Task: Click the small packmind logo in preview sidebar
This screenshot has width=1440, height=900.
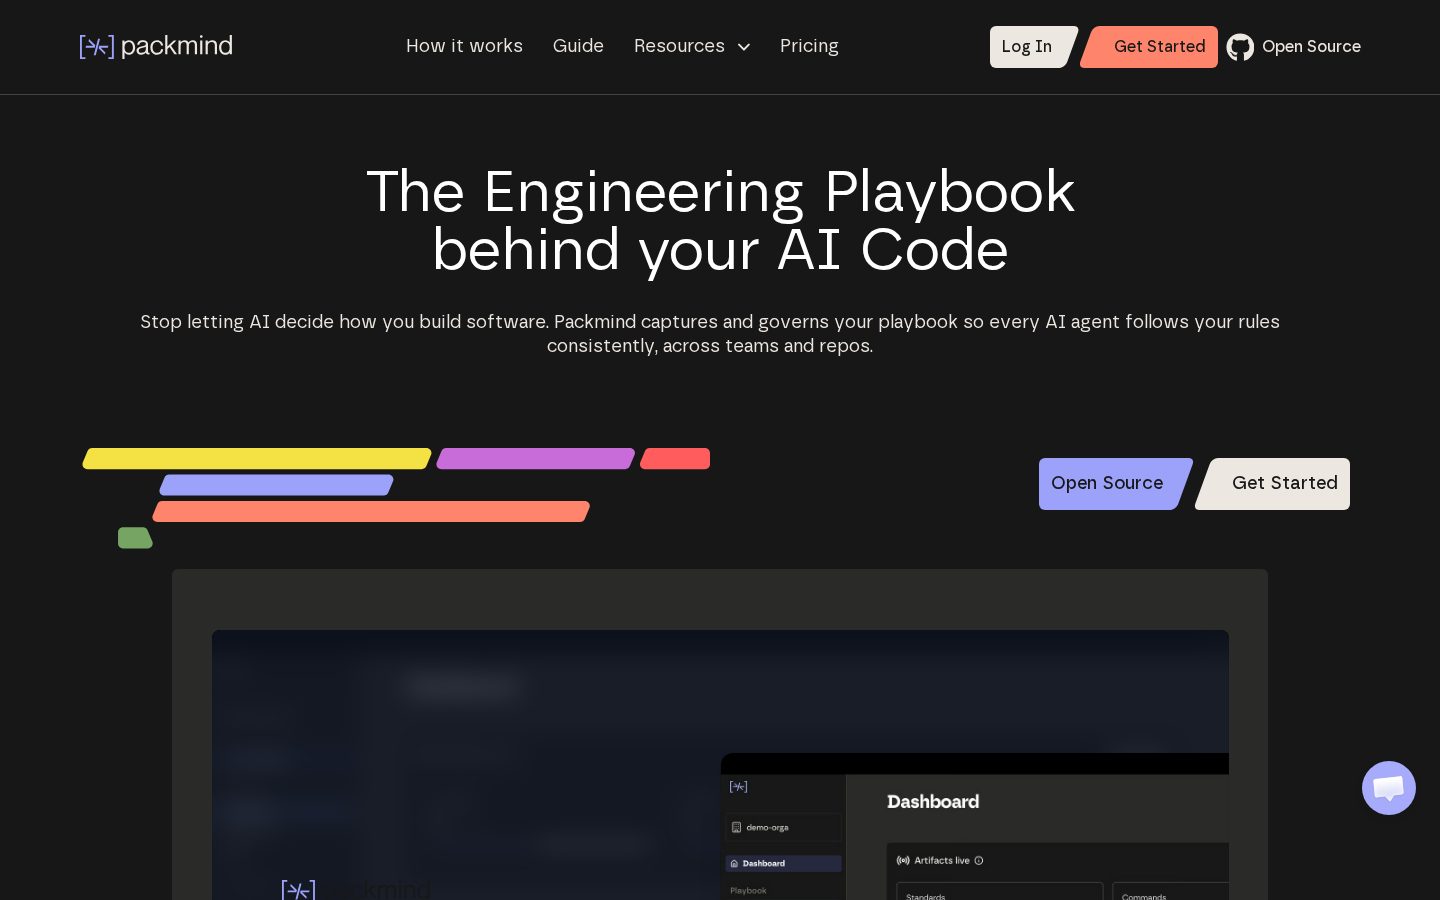Action: 738,787
